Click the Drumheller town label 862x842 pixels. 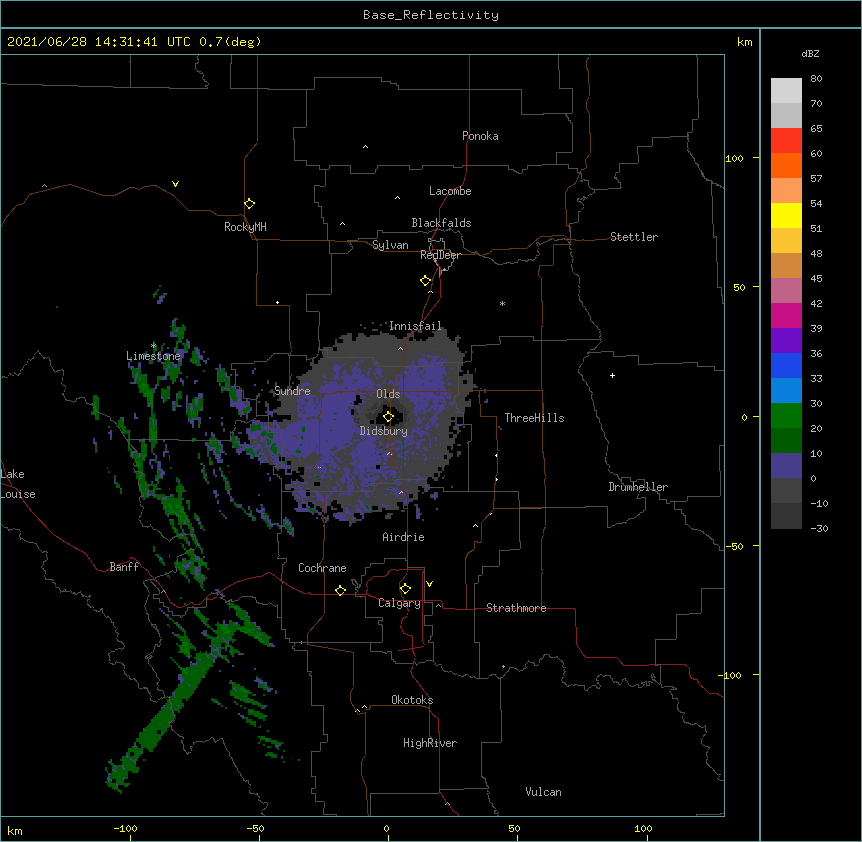(x=638, y=487)
